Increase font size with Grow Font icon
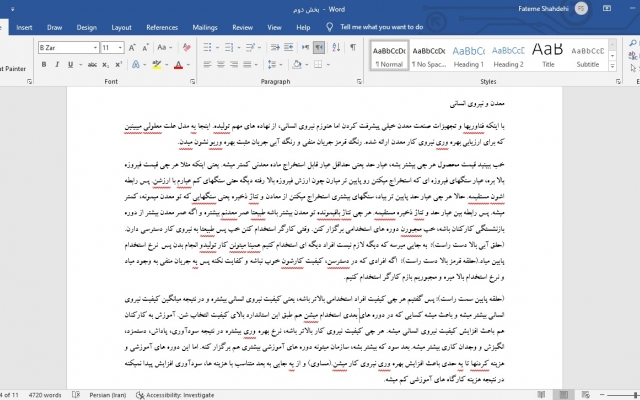Screen dimensions: 640x400 pos(132,48)
